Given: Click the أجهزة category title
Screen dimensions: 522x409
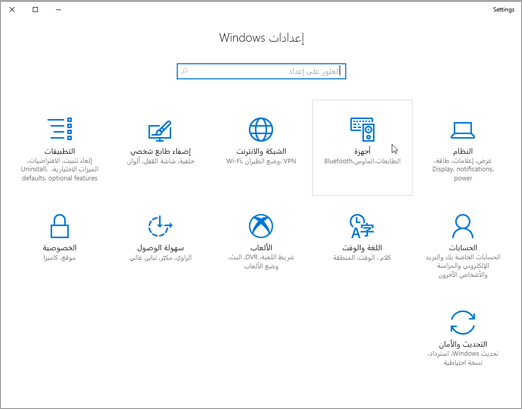Looking at the screenshot, I should pyautogui.click(x=362, y=152).
